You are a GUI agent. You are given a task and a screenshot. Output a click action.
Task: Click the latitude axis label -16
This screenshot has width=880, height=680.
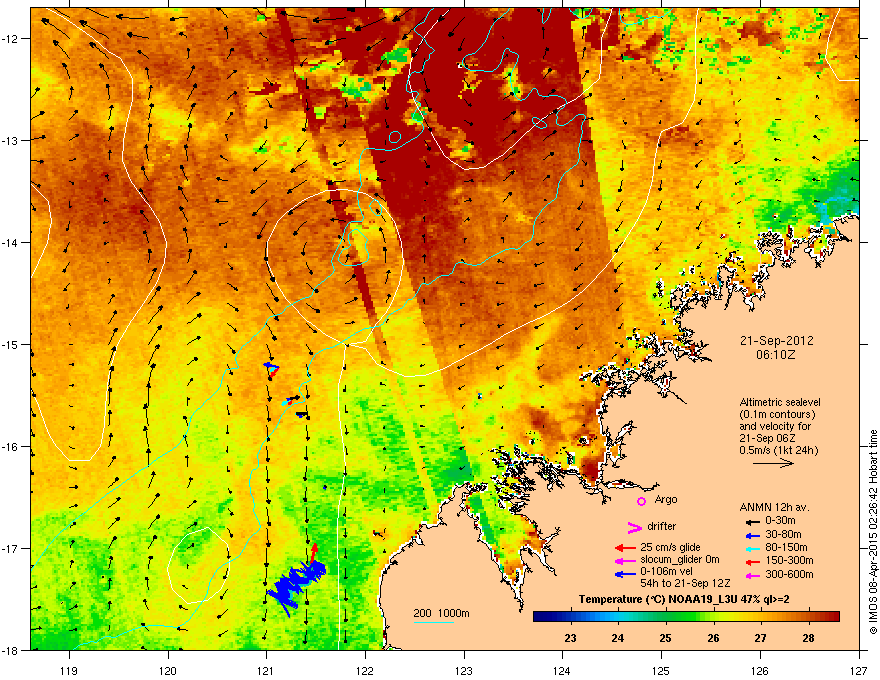(11, 447)
